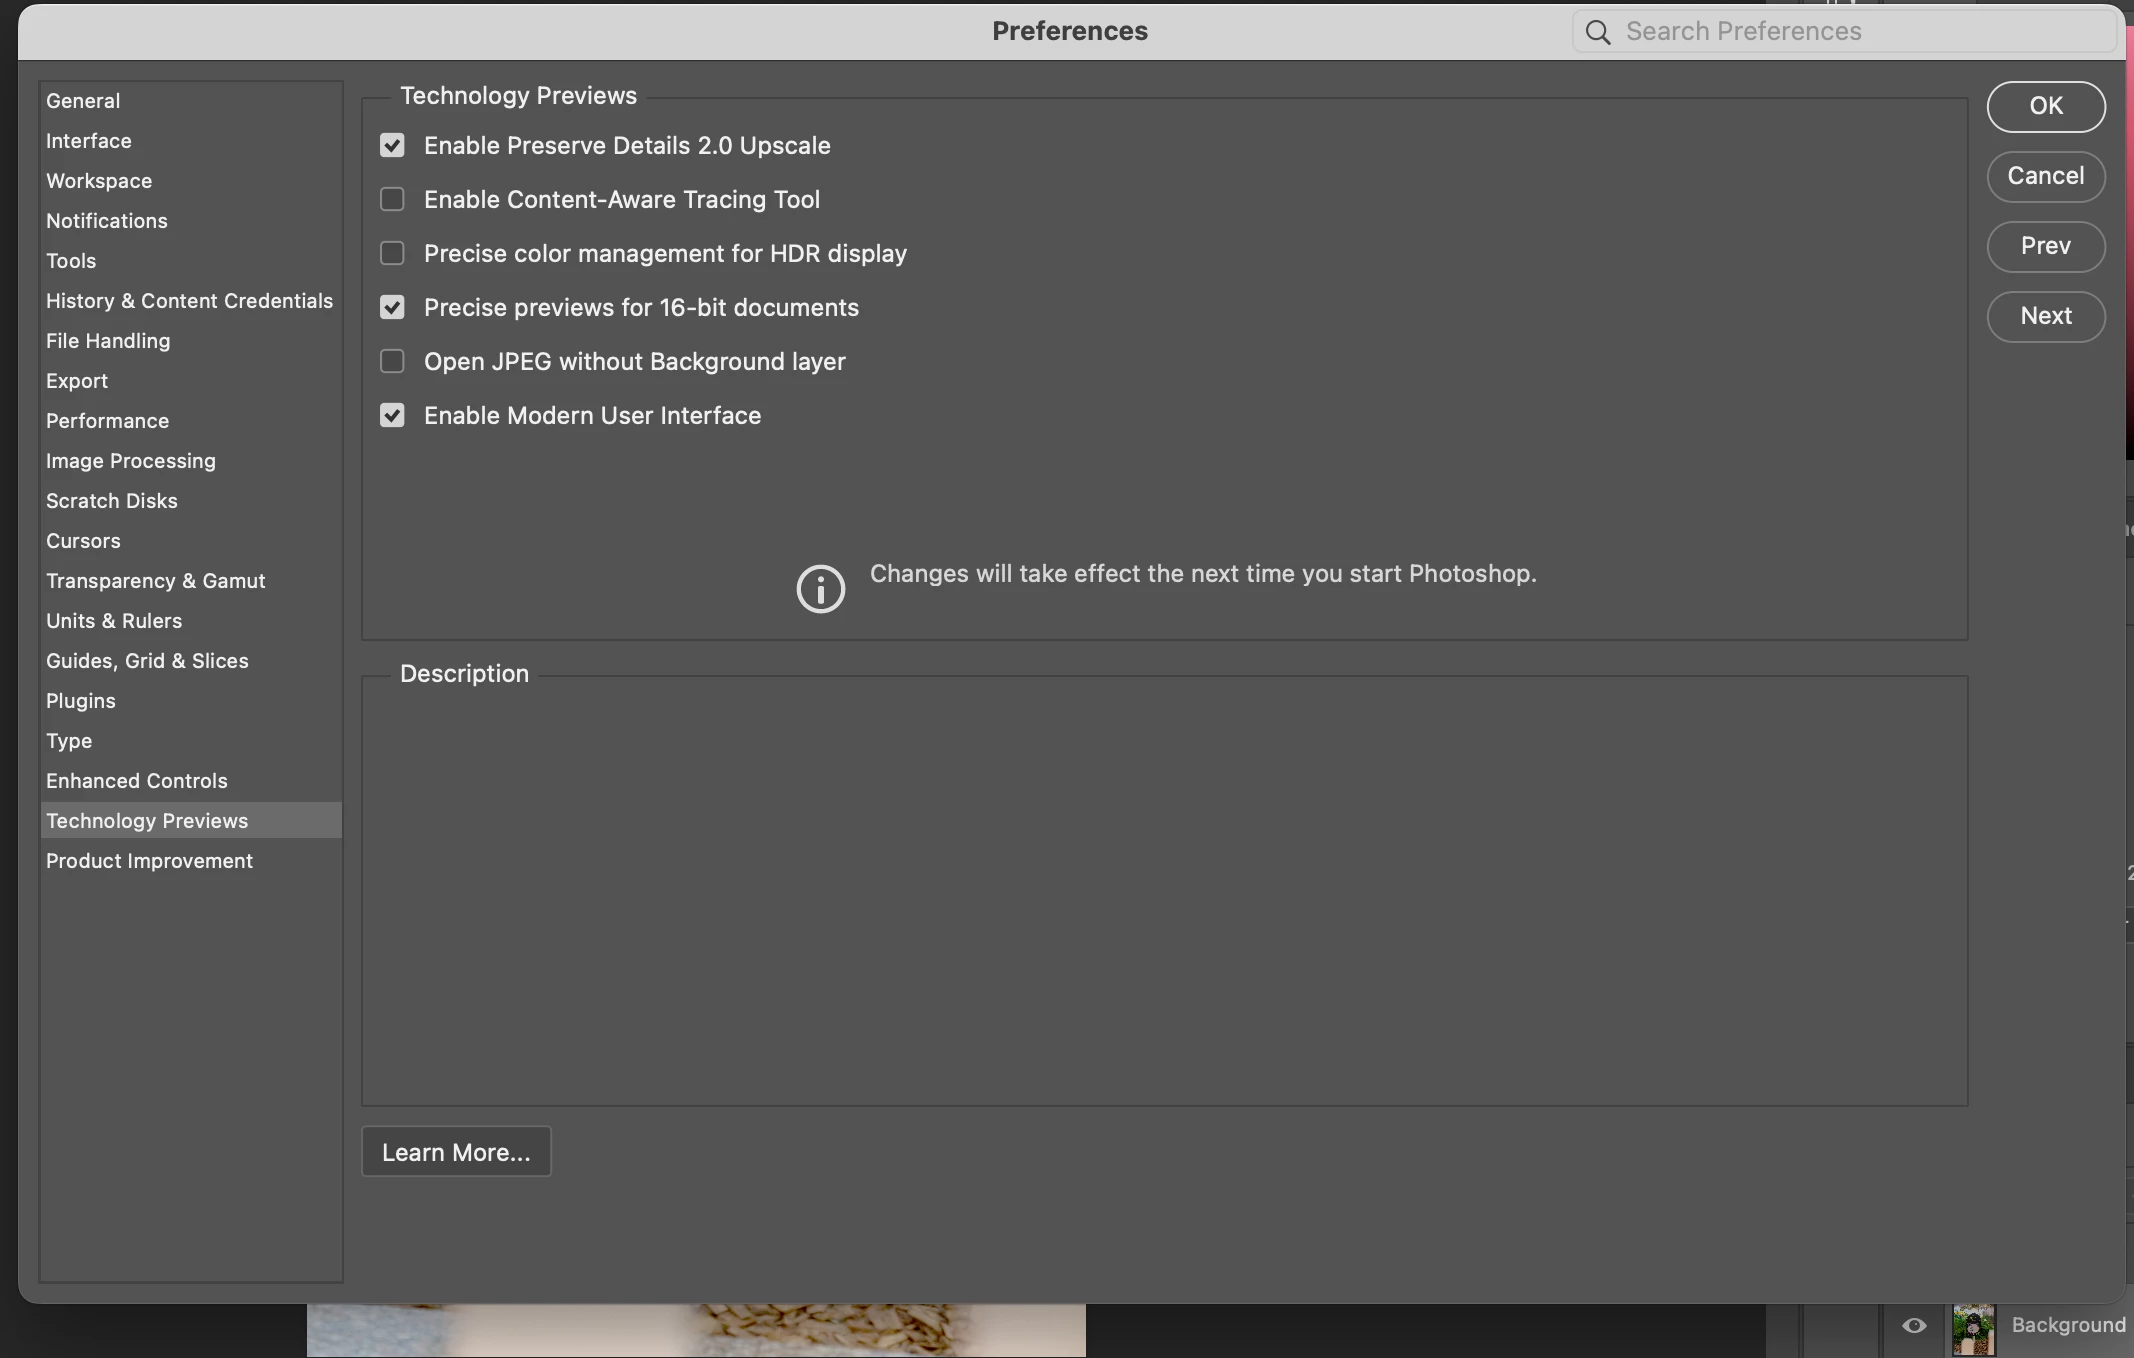Select the Technology Previews category
The height and width of the screenshot is (1358, 2134).
(191, 821)
